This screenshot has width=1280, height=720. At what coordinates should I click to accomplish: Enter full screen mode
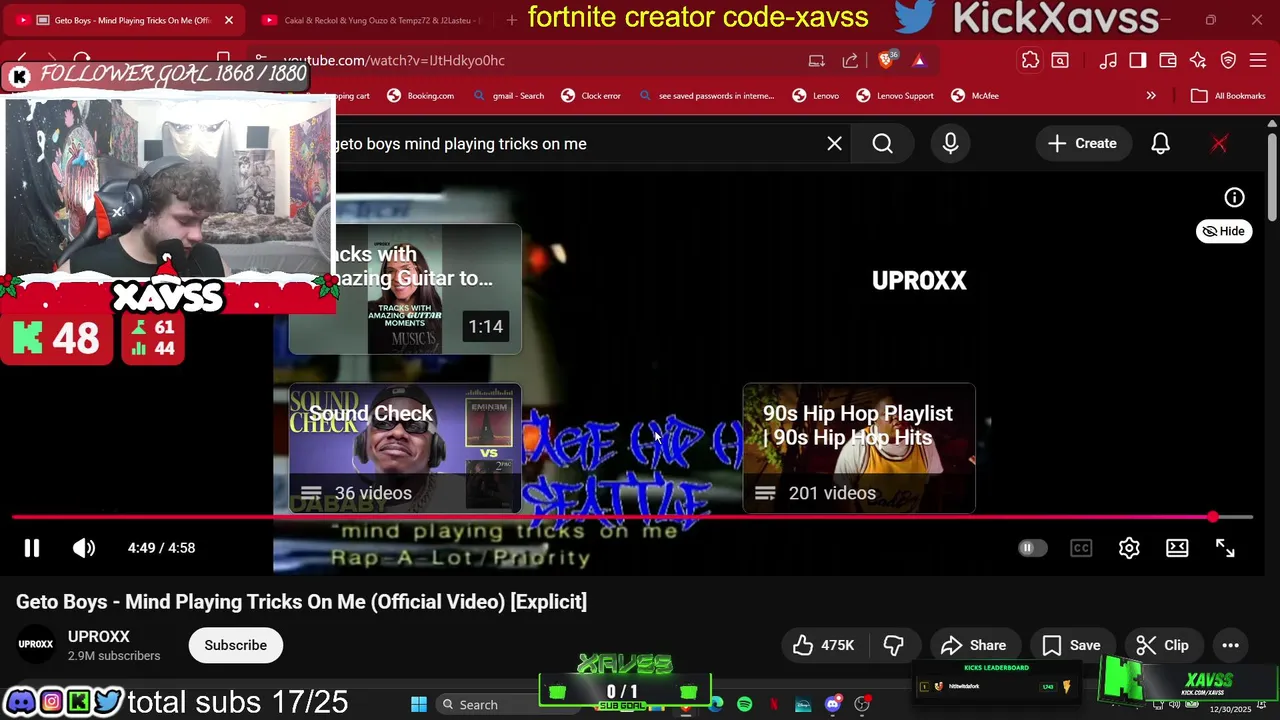(1225, 548)
